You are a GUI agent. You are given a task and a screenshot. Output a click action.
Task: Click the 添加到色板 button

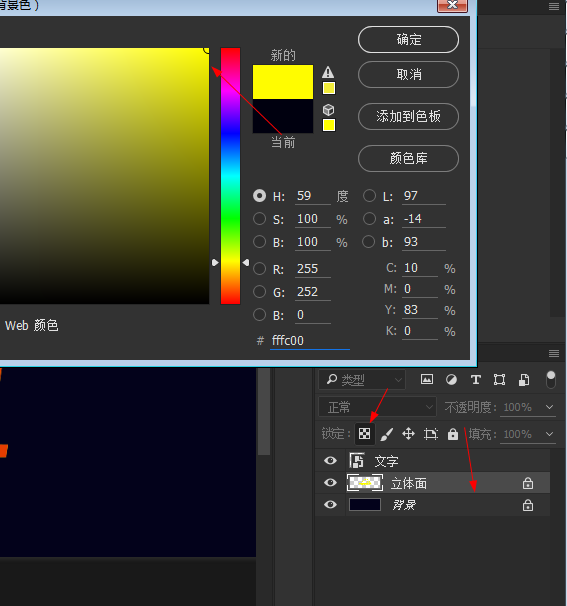click(x=409, y=116)
